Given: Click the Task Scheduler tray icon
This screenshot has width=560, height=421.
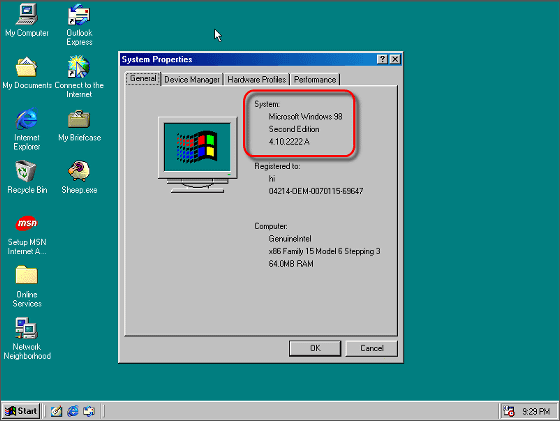Looking at the screenshot, I should click(x=509, y=411).
